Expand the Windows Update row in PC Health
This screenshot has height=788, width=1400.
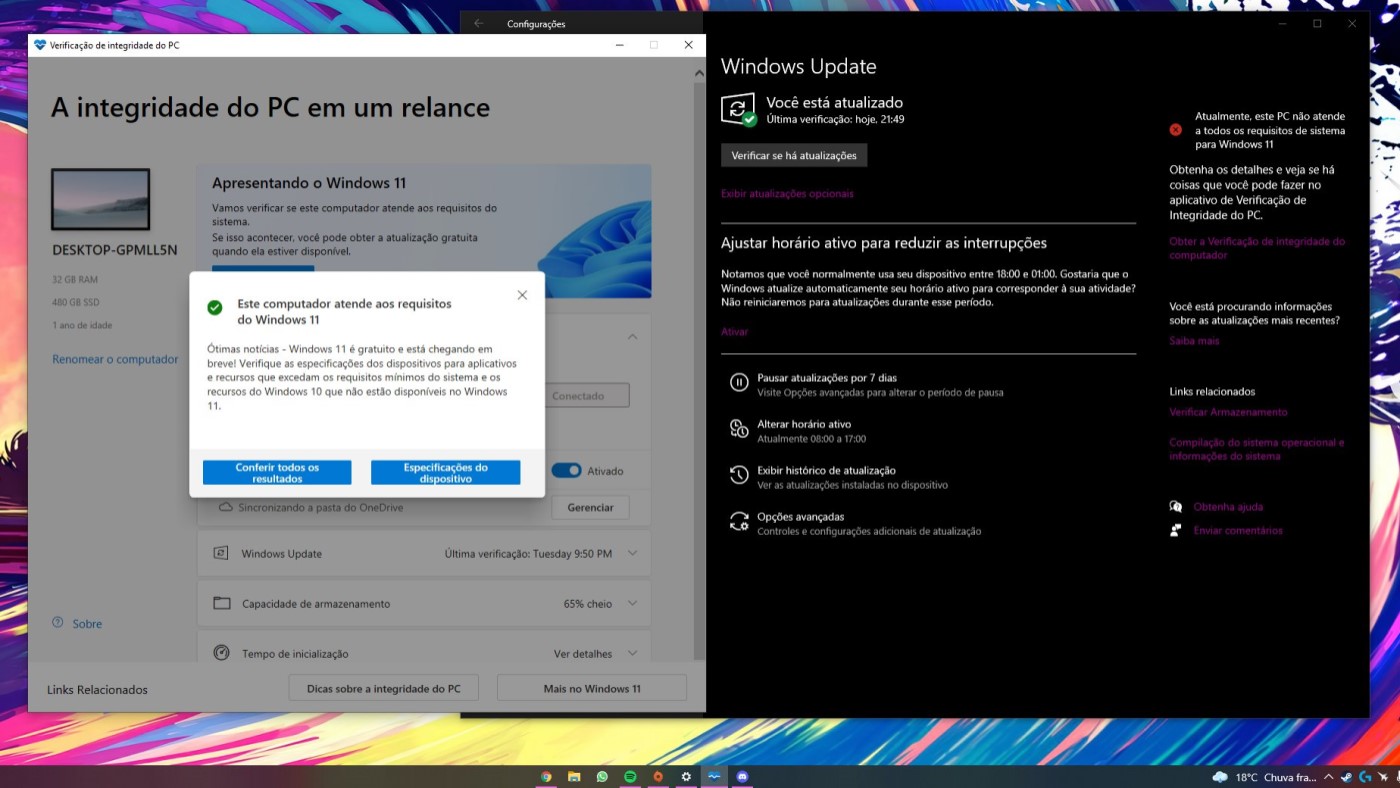[632, 553]
